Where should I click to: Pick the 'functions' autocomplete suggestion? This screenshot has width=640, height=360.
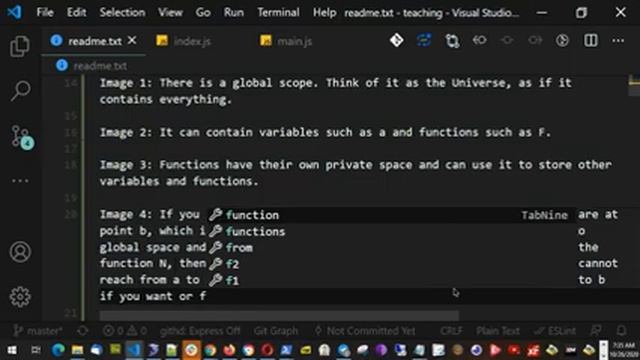(x=392, y=231)
